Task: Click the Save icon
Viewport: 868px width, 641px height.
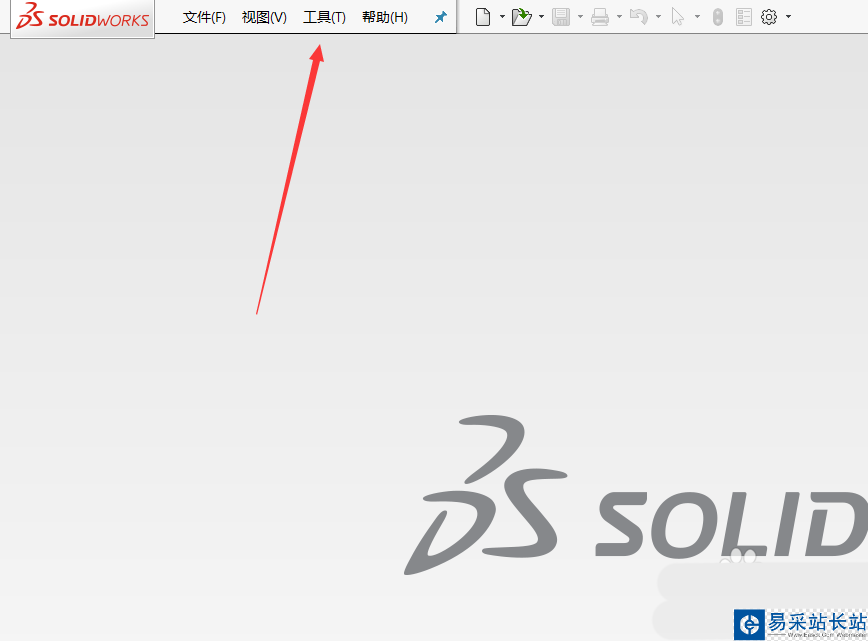Action: (561, 17)
